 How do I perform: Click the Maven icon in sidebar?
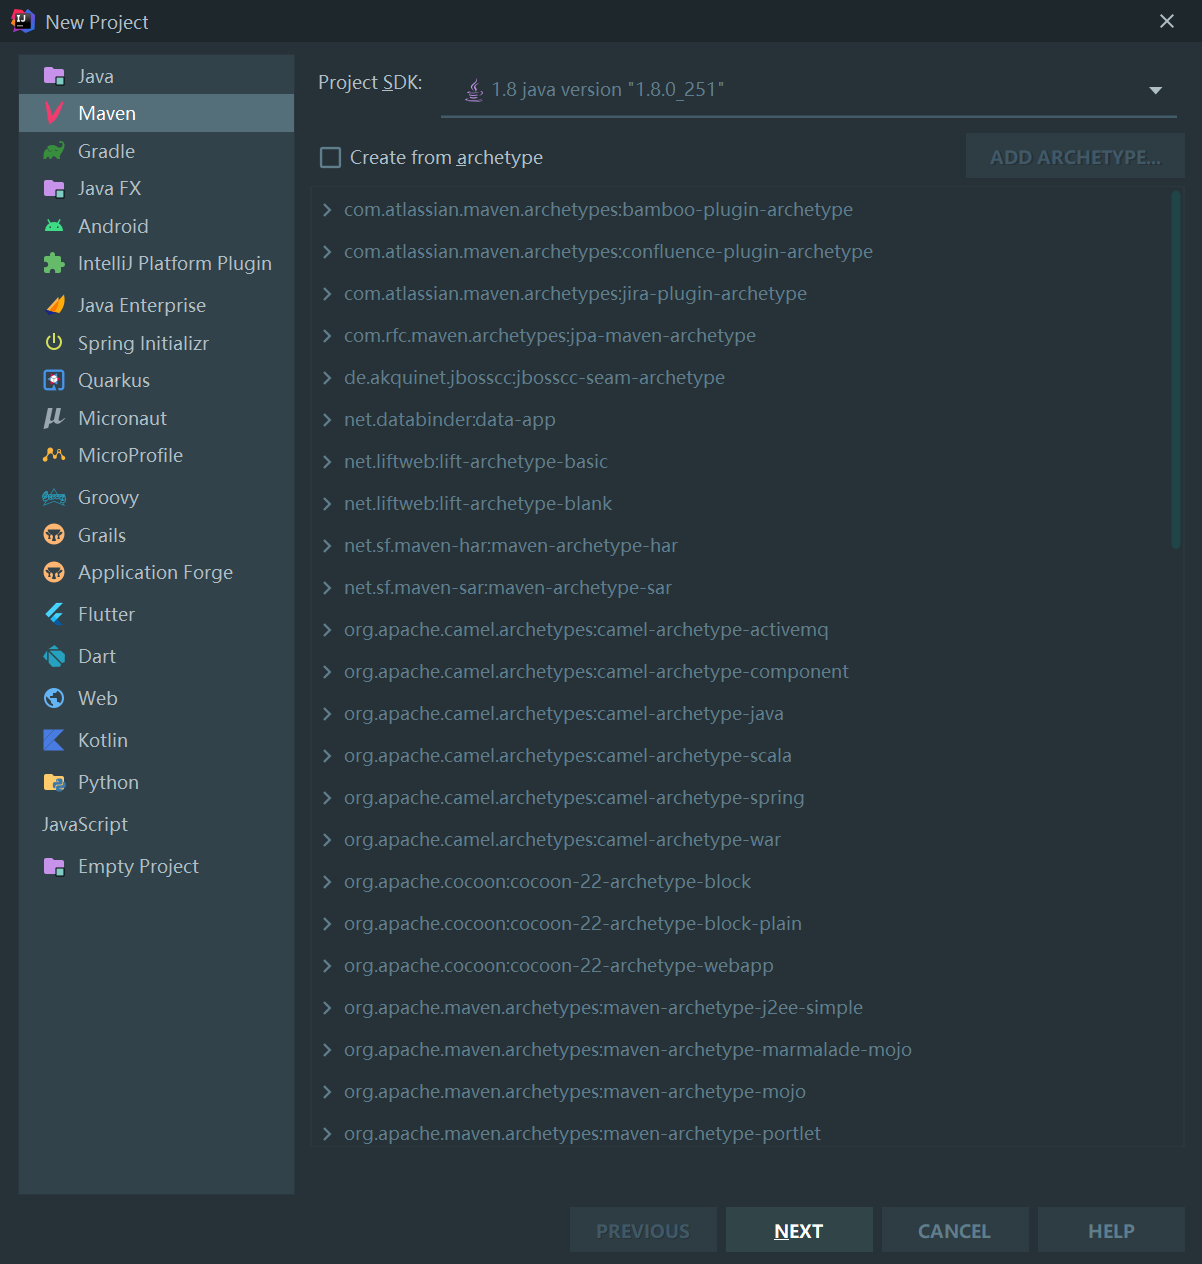click(x=54, y=113)
